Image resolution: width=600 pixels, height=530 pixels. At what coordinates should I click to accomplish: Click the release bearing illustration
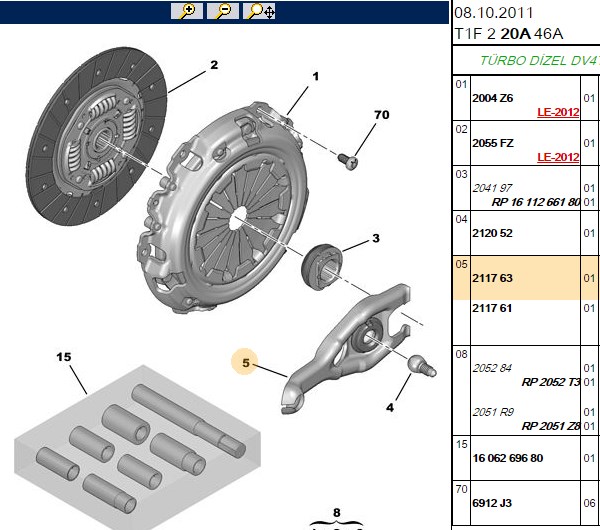(x=322, y=267)
